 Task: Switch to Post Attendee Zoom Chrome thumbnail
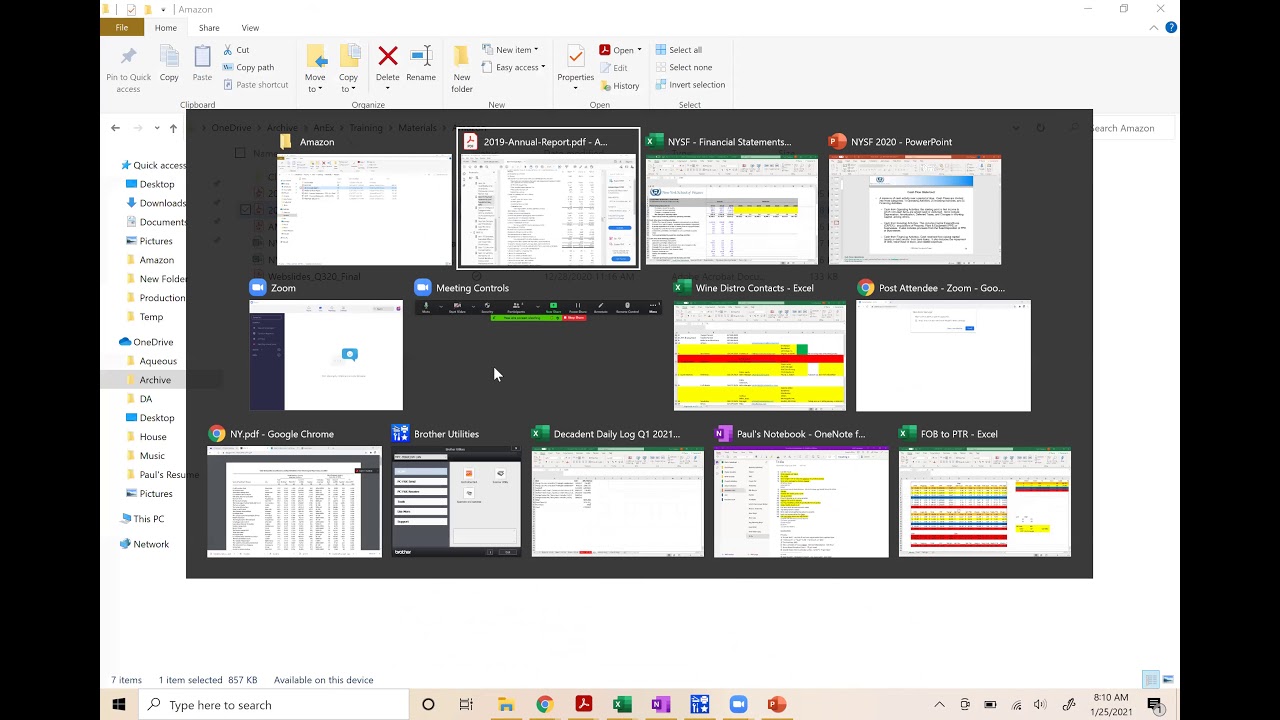(943, 346)
